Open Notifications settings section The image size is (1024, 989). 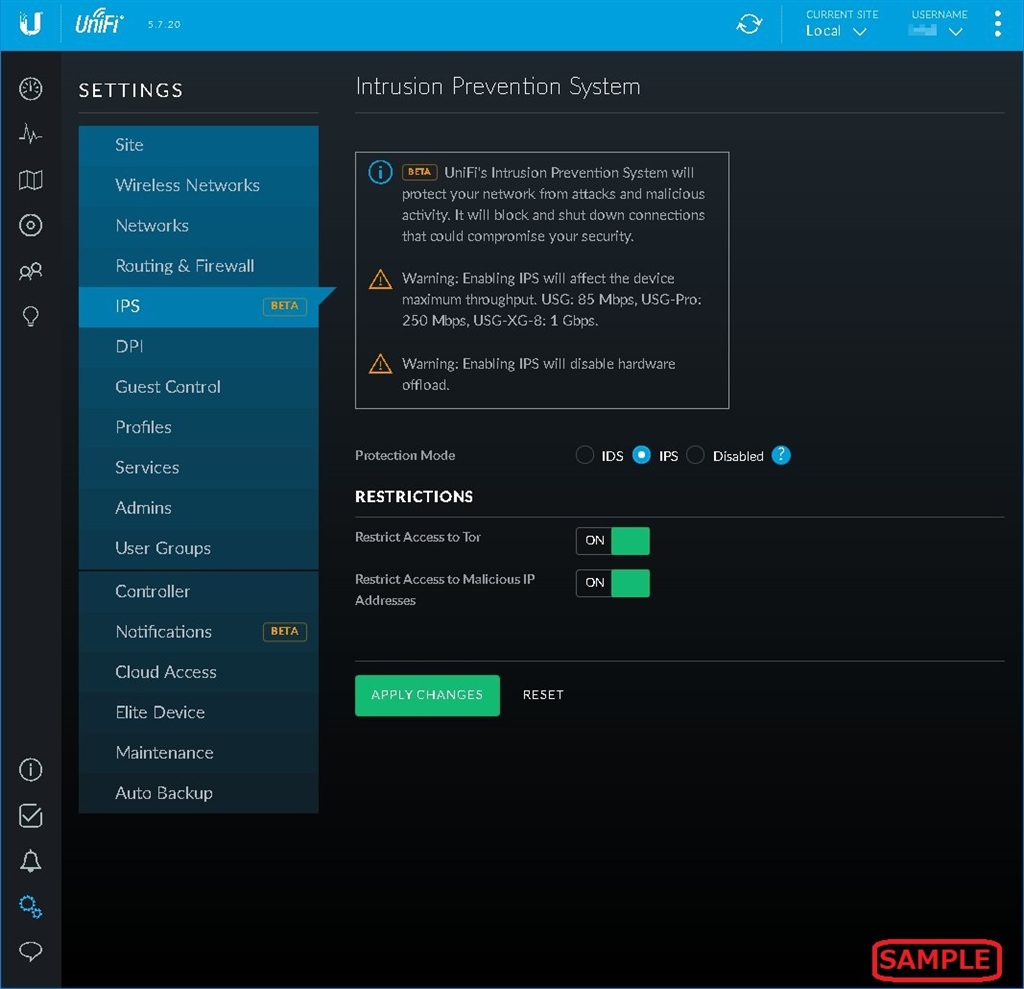[199, 632]
